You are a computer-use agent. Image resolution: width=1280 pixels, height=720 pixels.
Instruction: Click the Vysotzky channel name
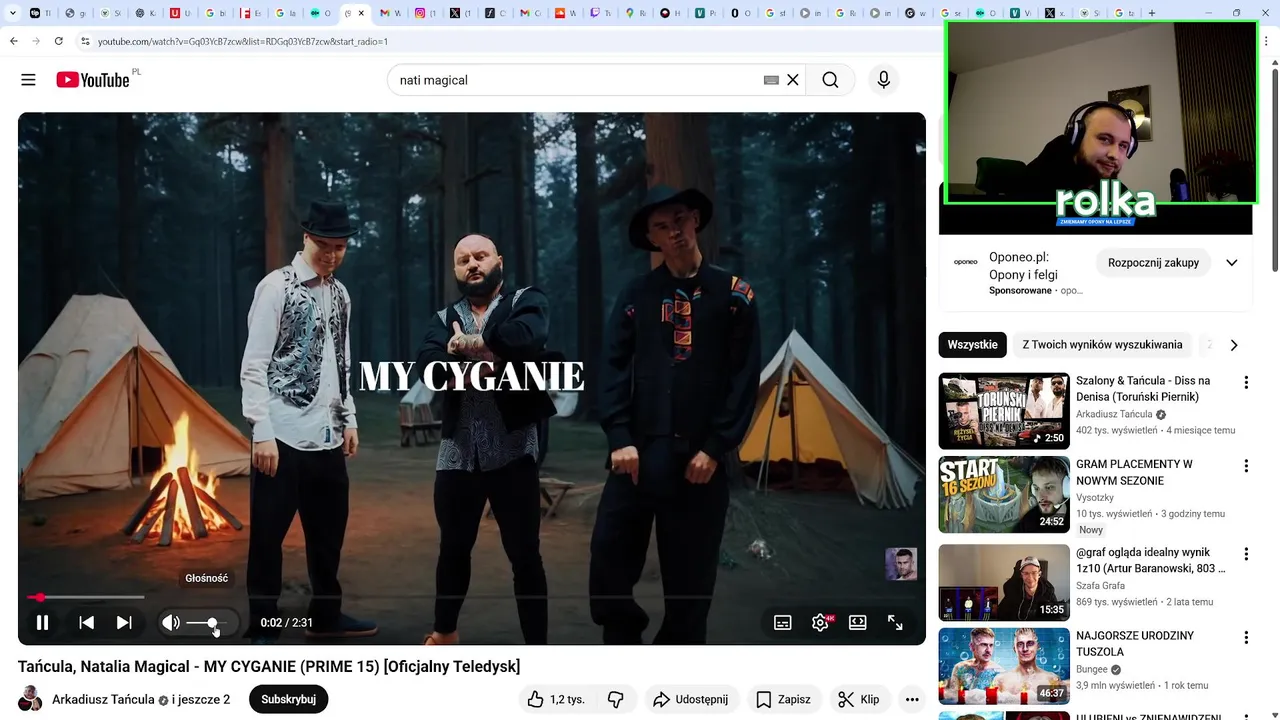tap(1095, 497)
